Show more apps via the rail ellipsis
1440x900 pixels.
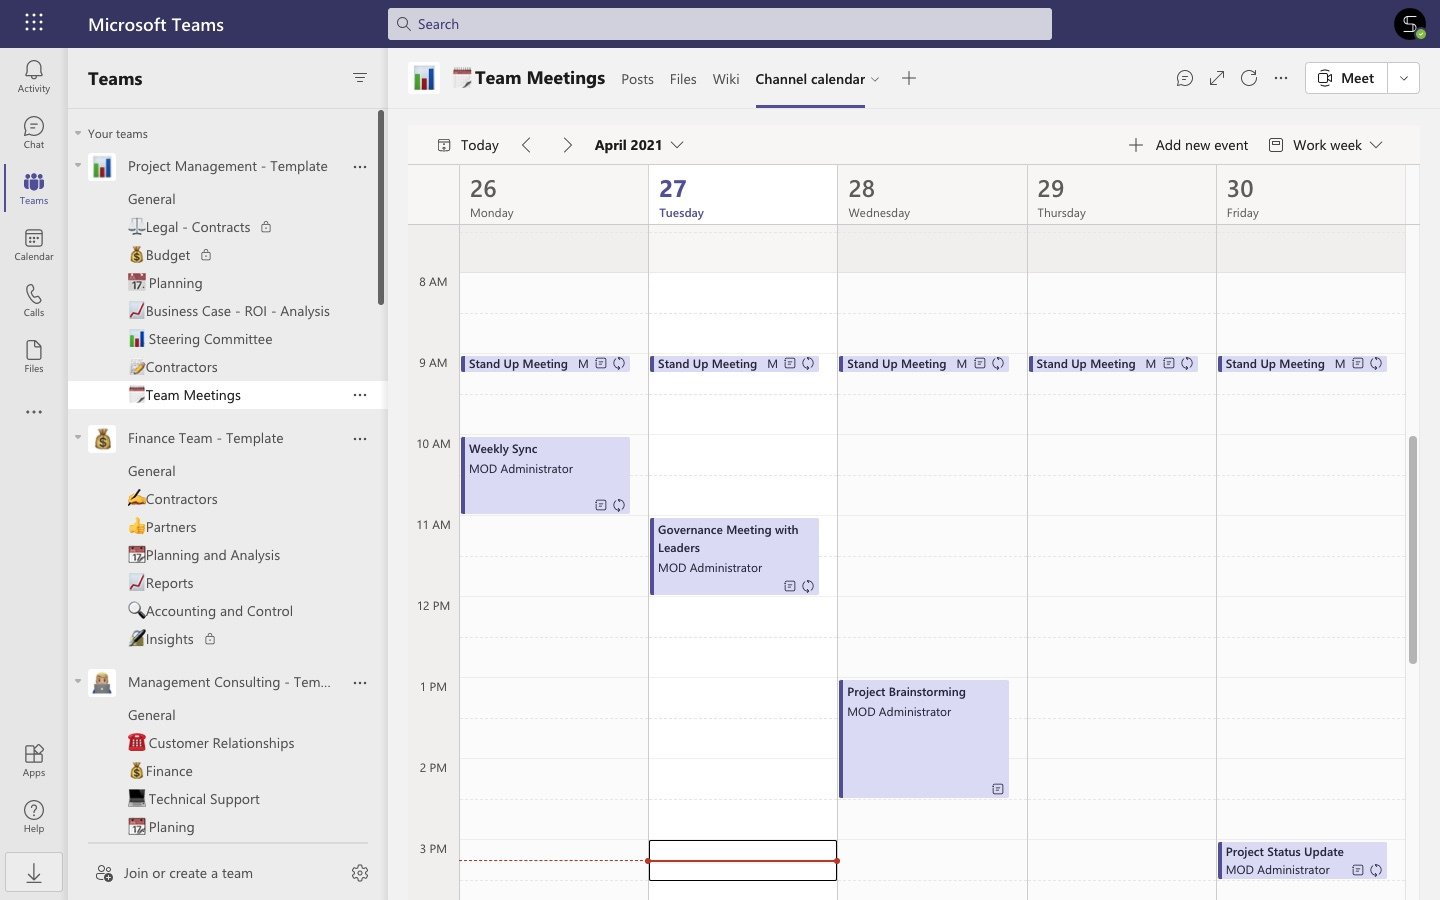(x=34, y=412)
